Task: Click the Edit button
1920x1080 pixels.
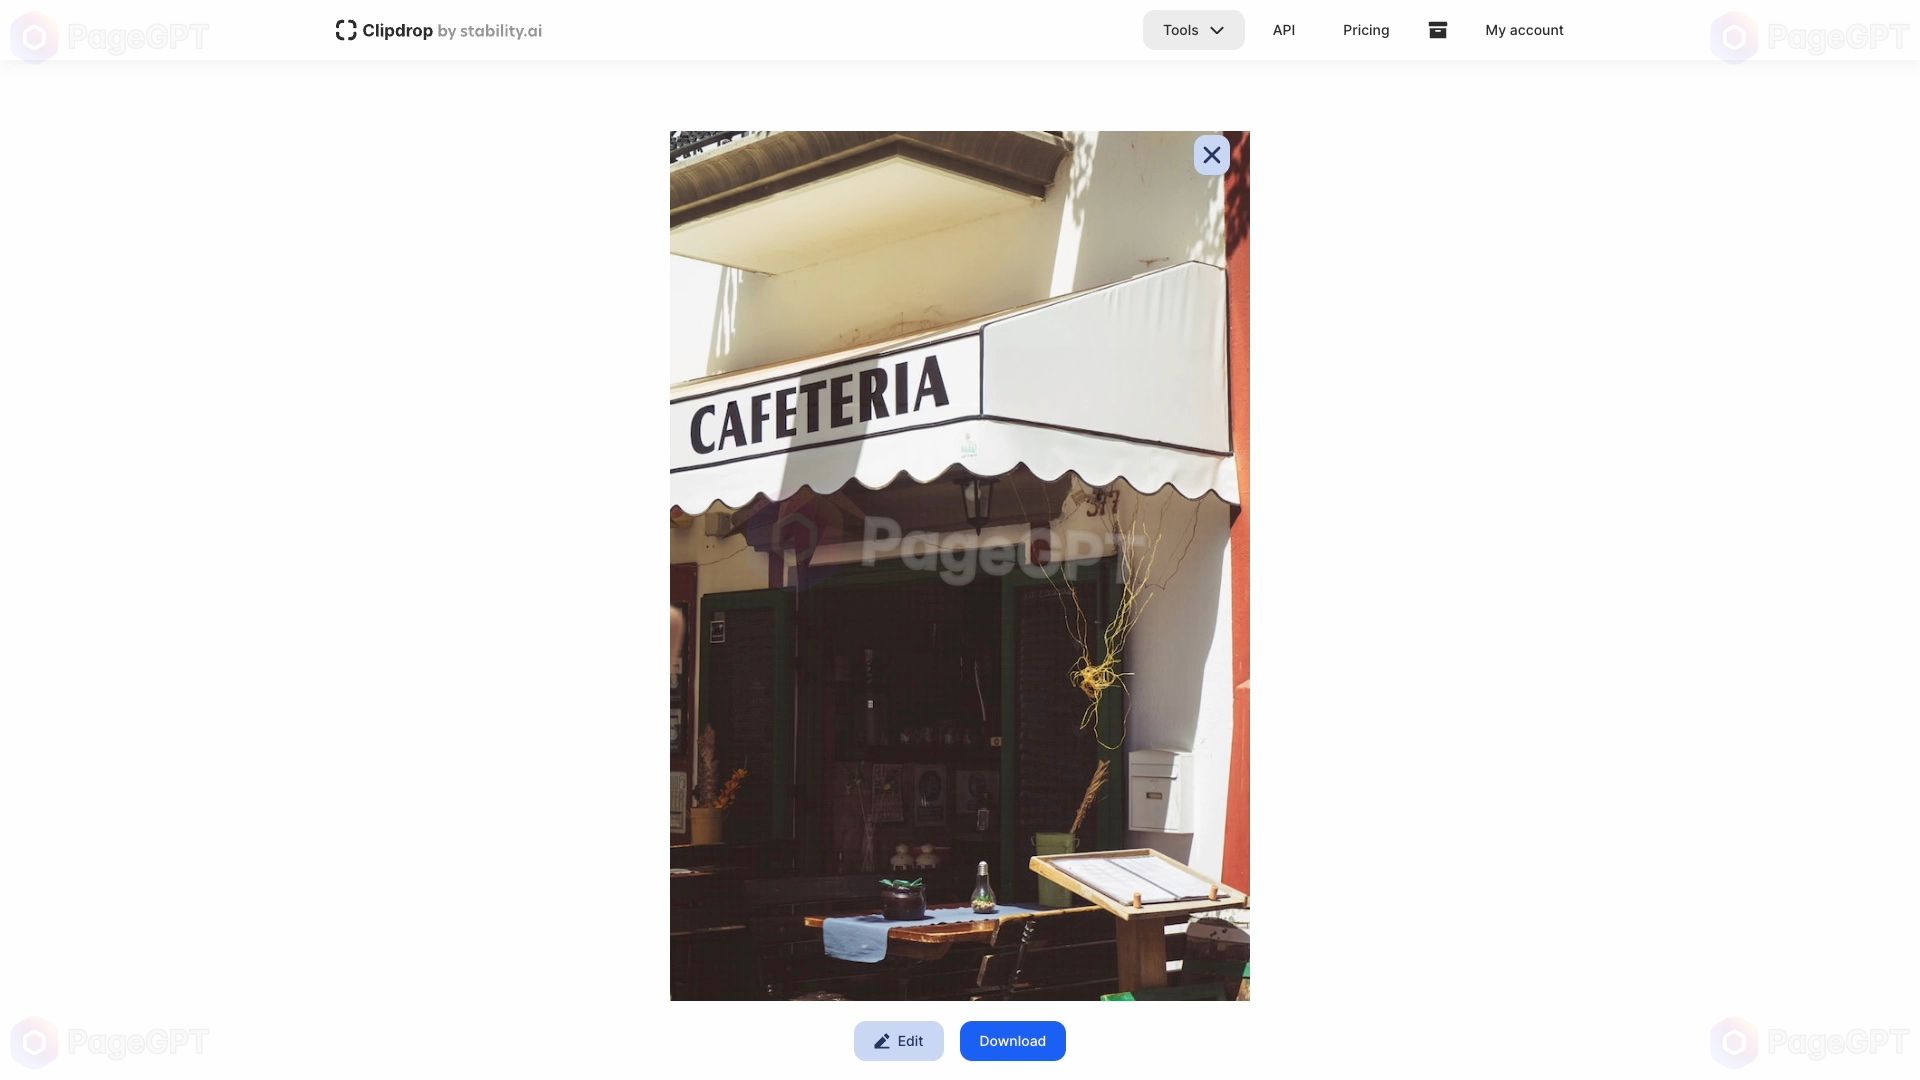Action: (898, 1042)
